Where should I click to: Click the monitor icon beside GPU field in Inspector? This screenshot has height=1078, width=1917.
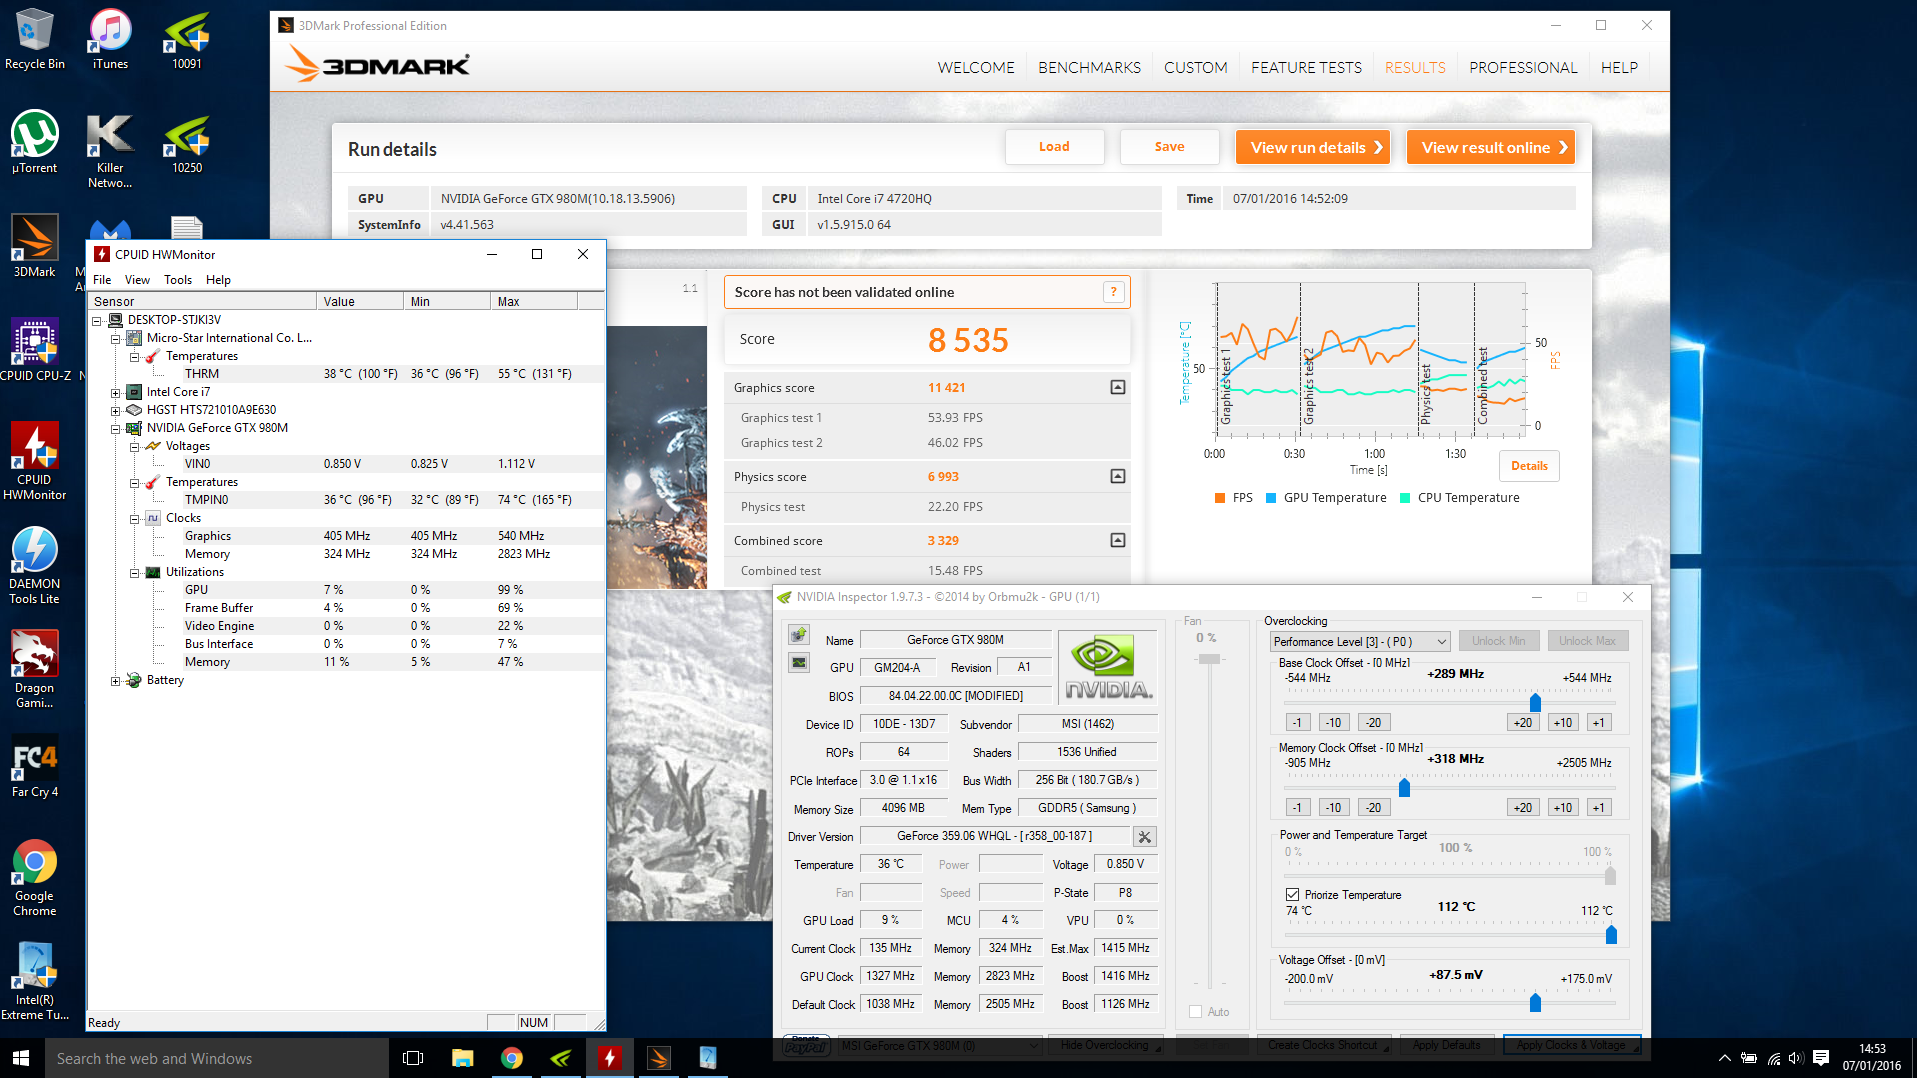(x=799, y=663)
